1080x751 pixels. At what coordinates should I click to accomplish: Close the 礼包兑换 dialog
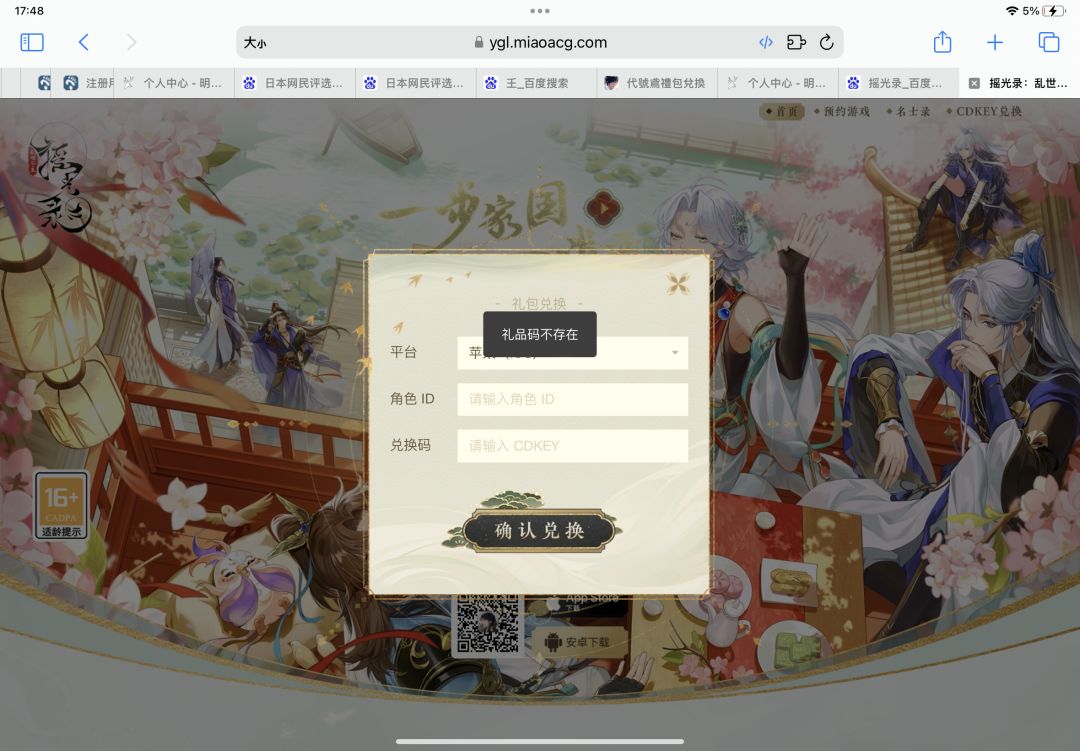(x=678, y=283)
